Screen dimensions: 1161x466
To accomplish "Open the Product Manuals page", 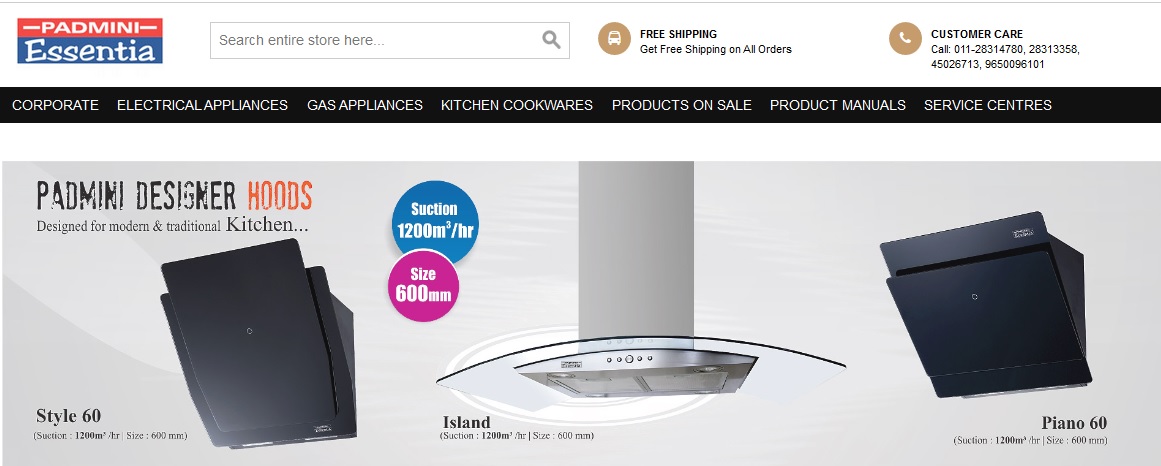I will pyautogui.click(x=837, y=105).
